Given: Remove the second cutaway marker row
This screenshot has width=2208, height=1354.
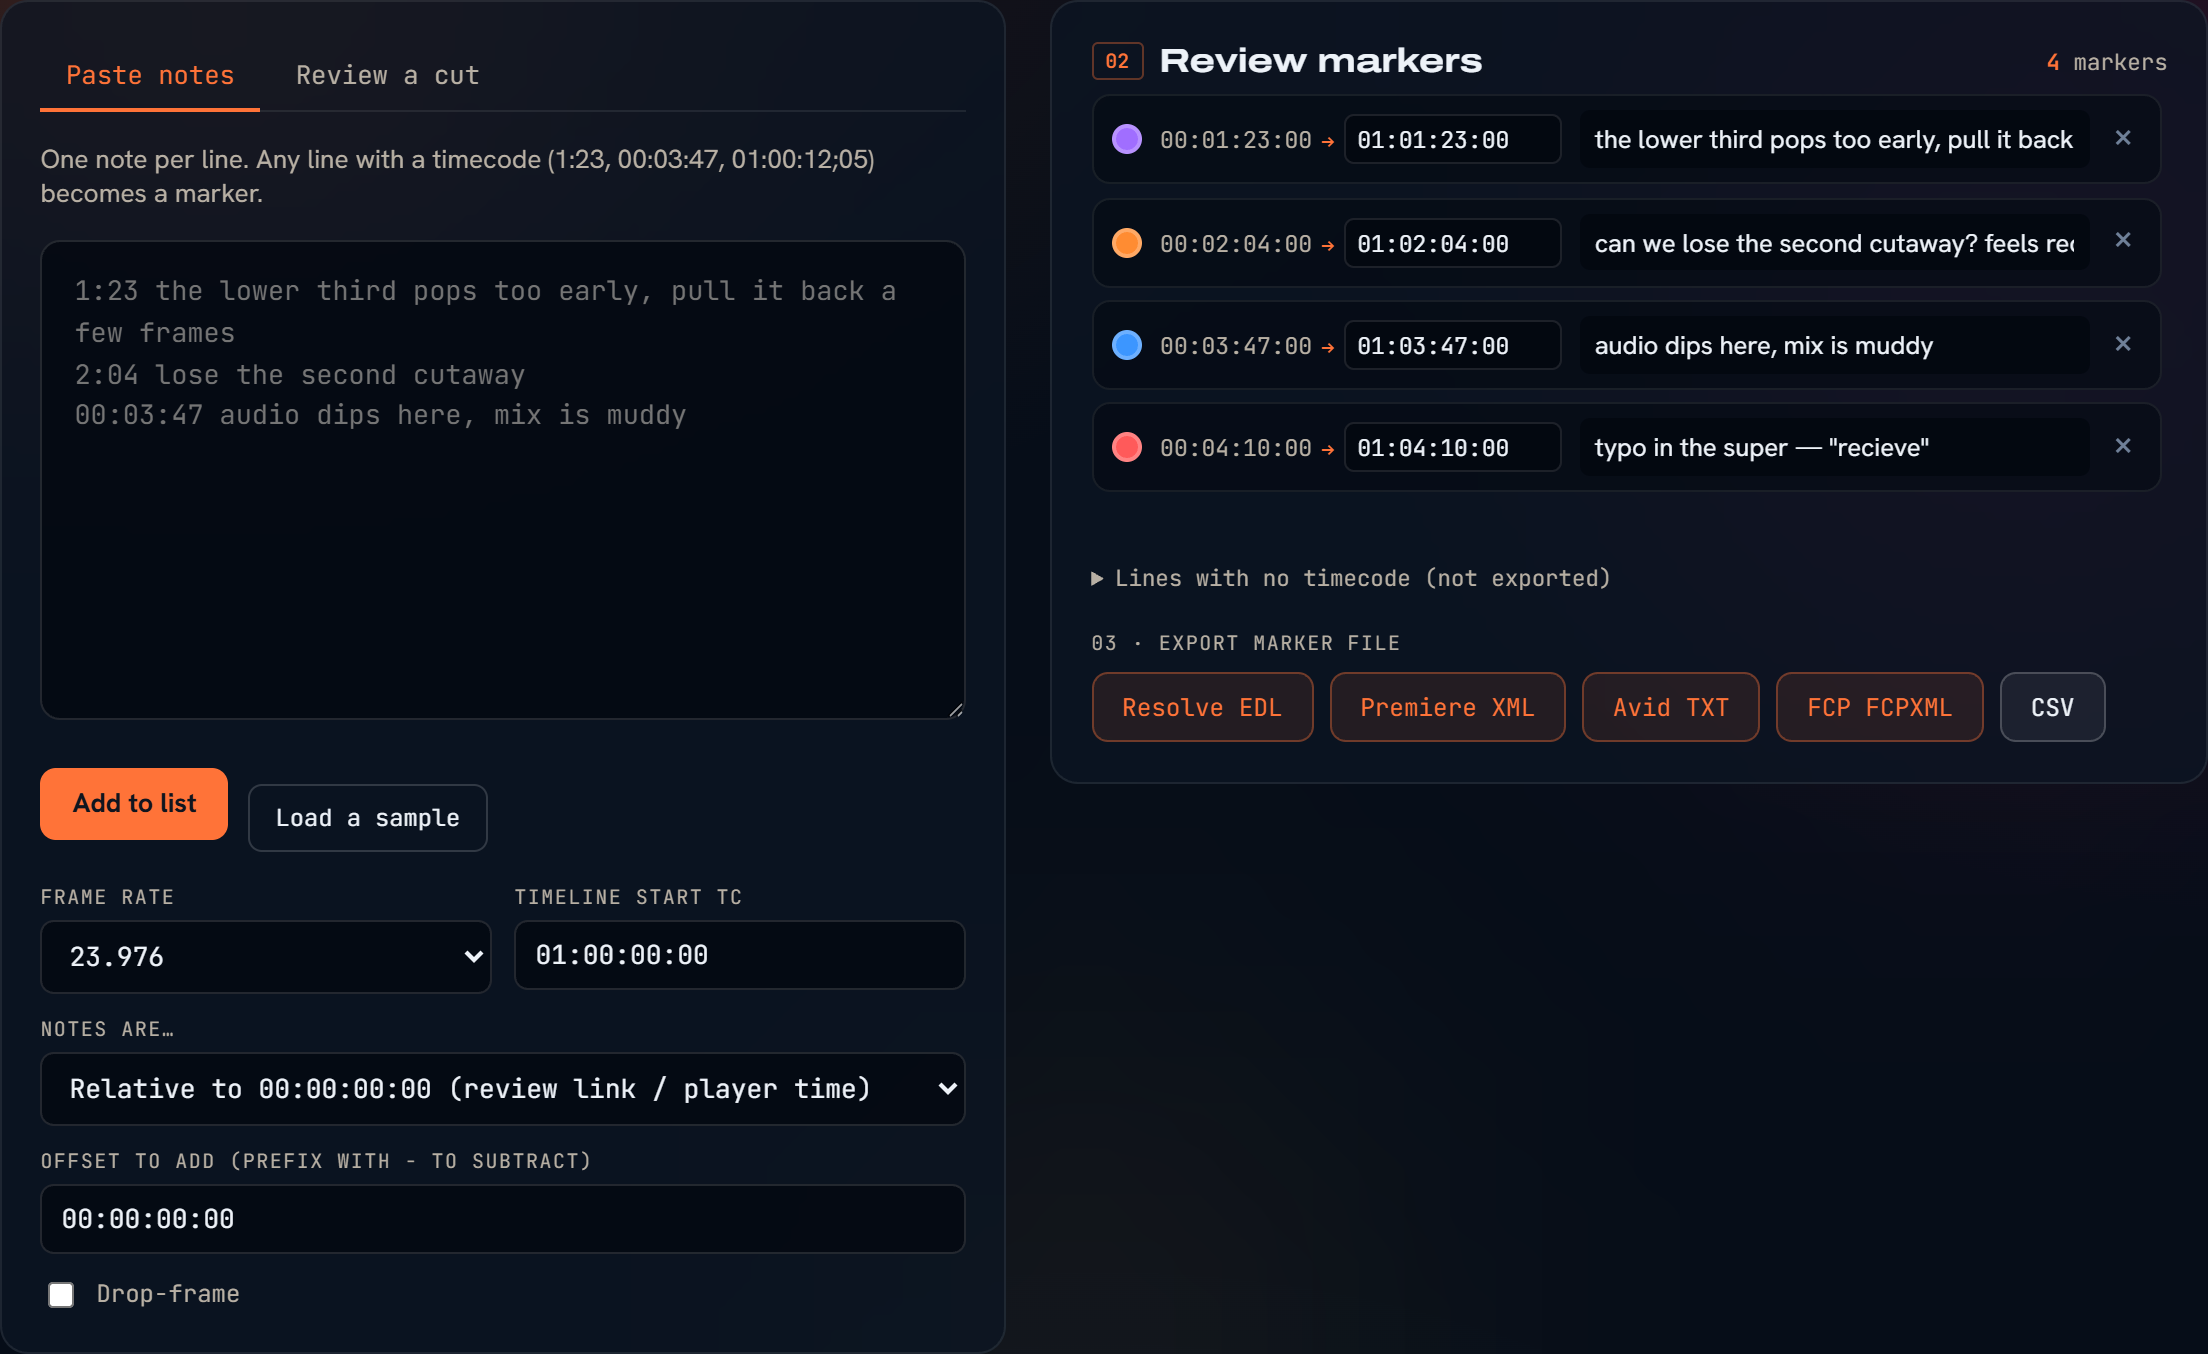Looking at the screenshot, I should tap(2123, 241).
